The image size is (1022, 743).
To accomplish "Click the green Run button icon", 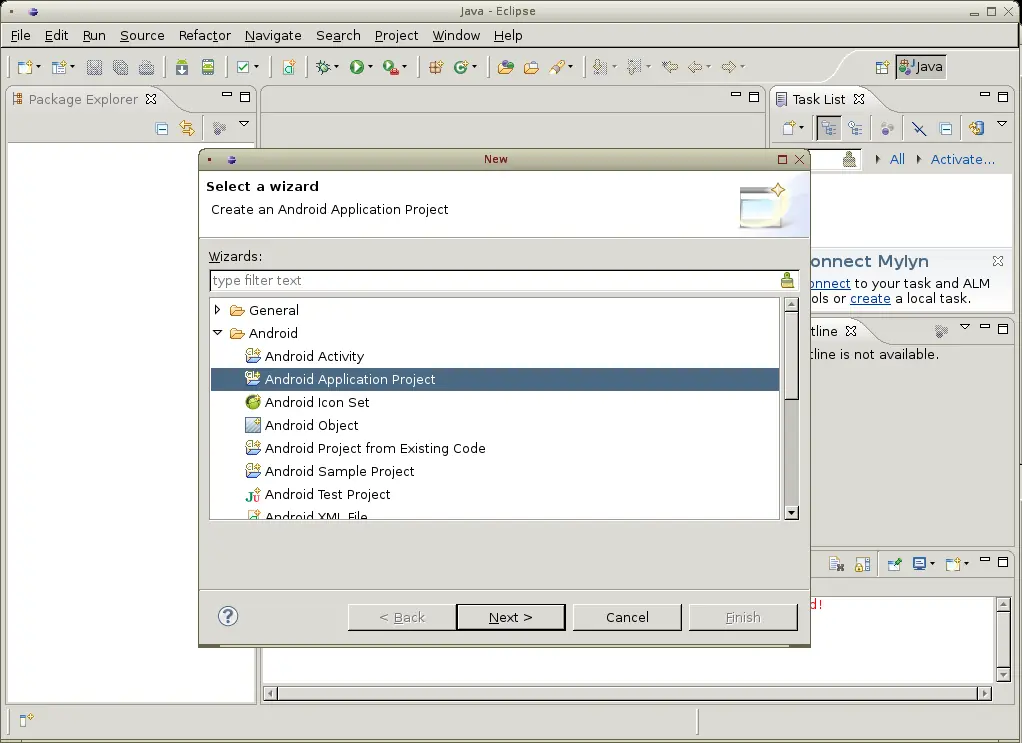I will pyautogui.click(x=357, y=67).
